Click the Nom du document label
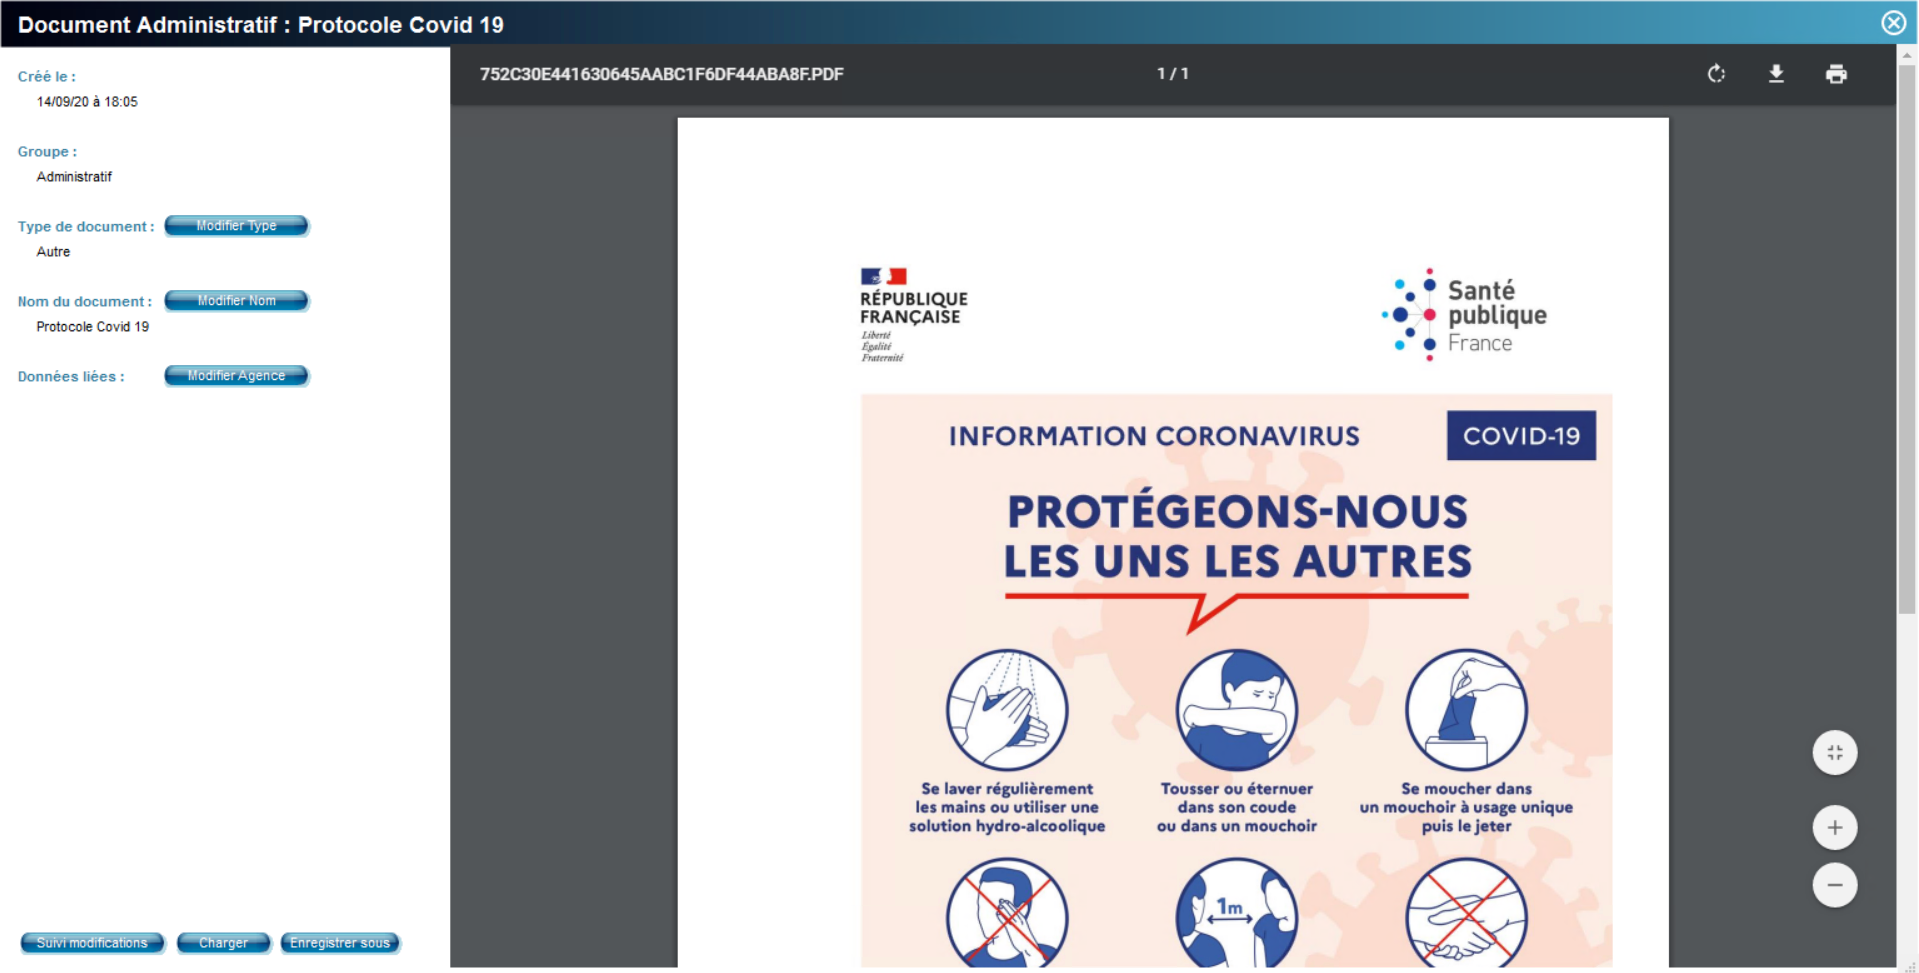This screenshot has width=1919, height=973. click(85, 302)
